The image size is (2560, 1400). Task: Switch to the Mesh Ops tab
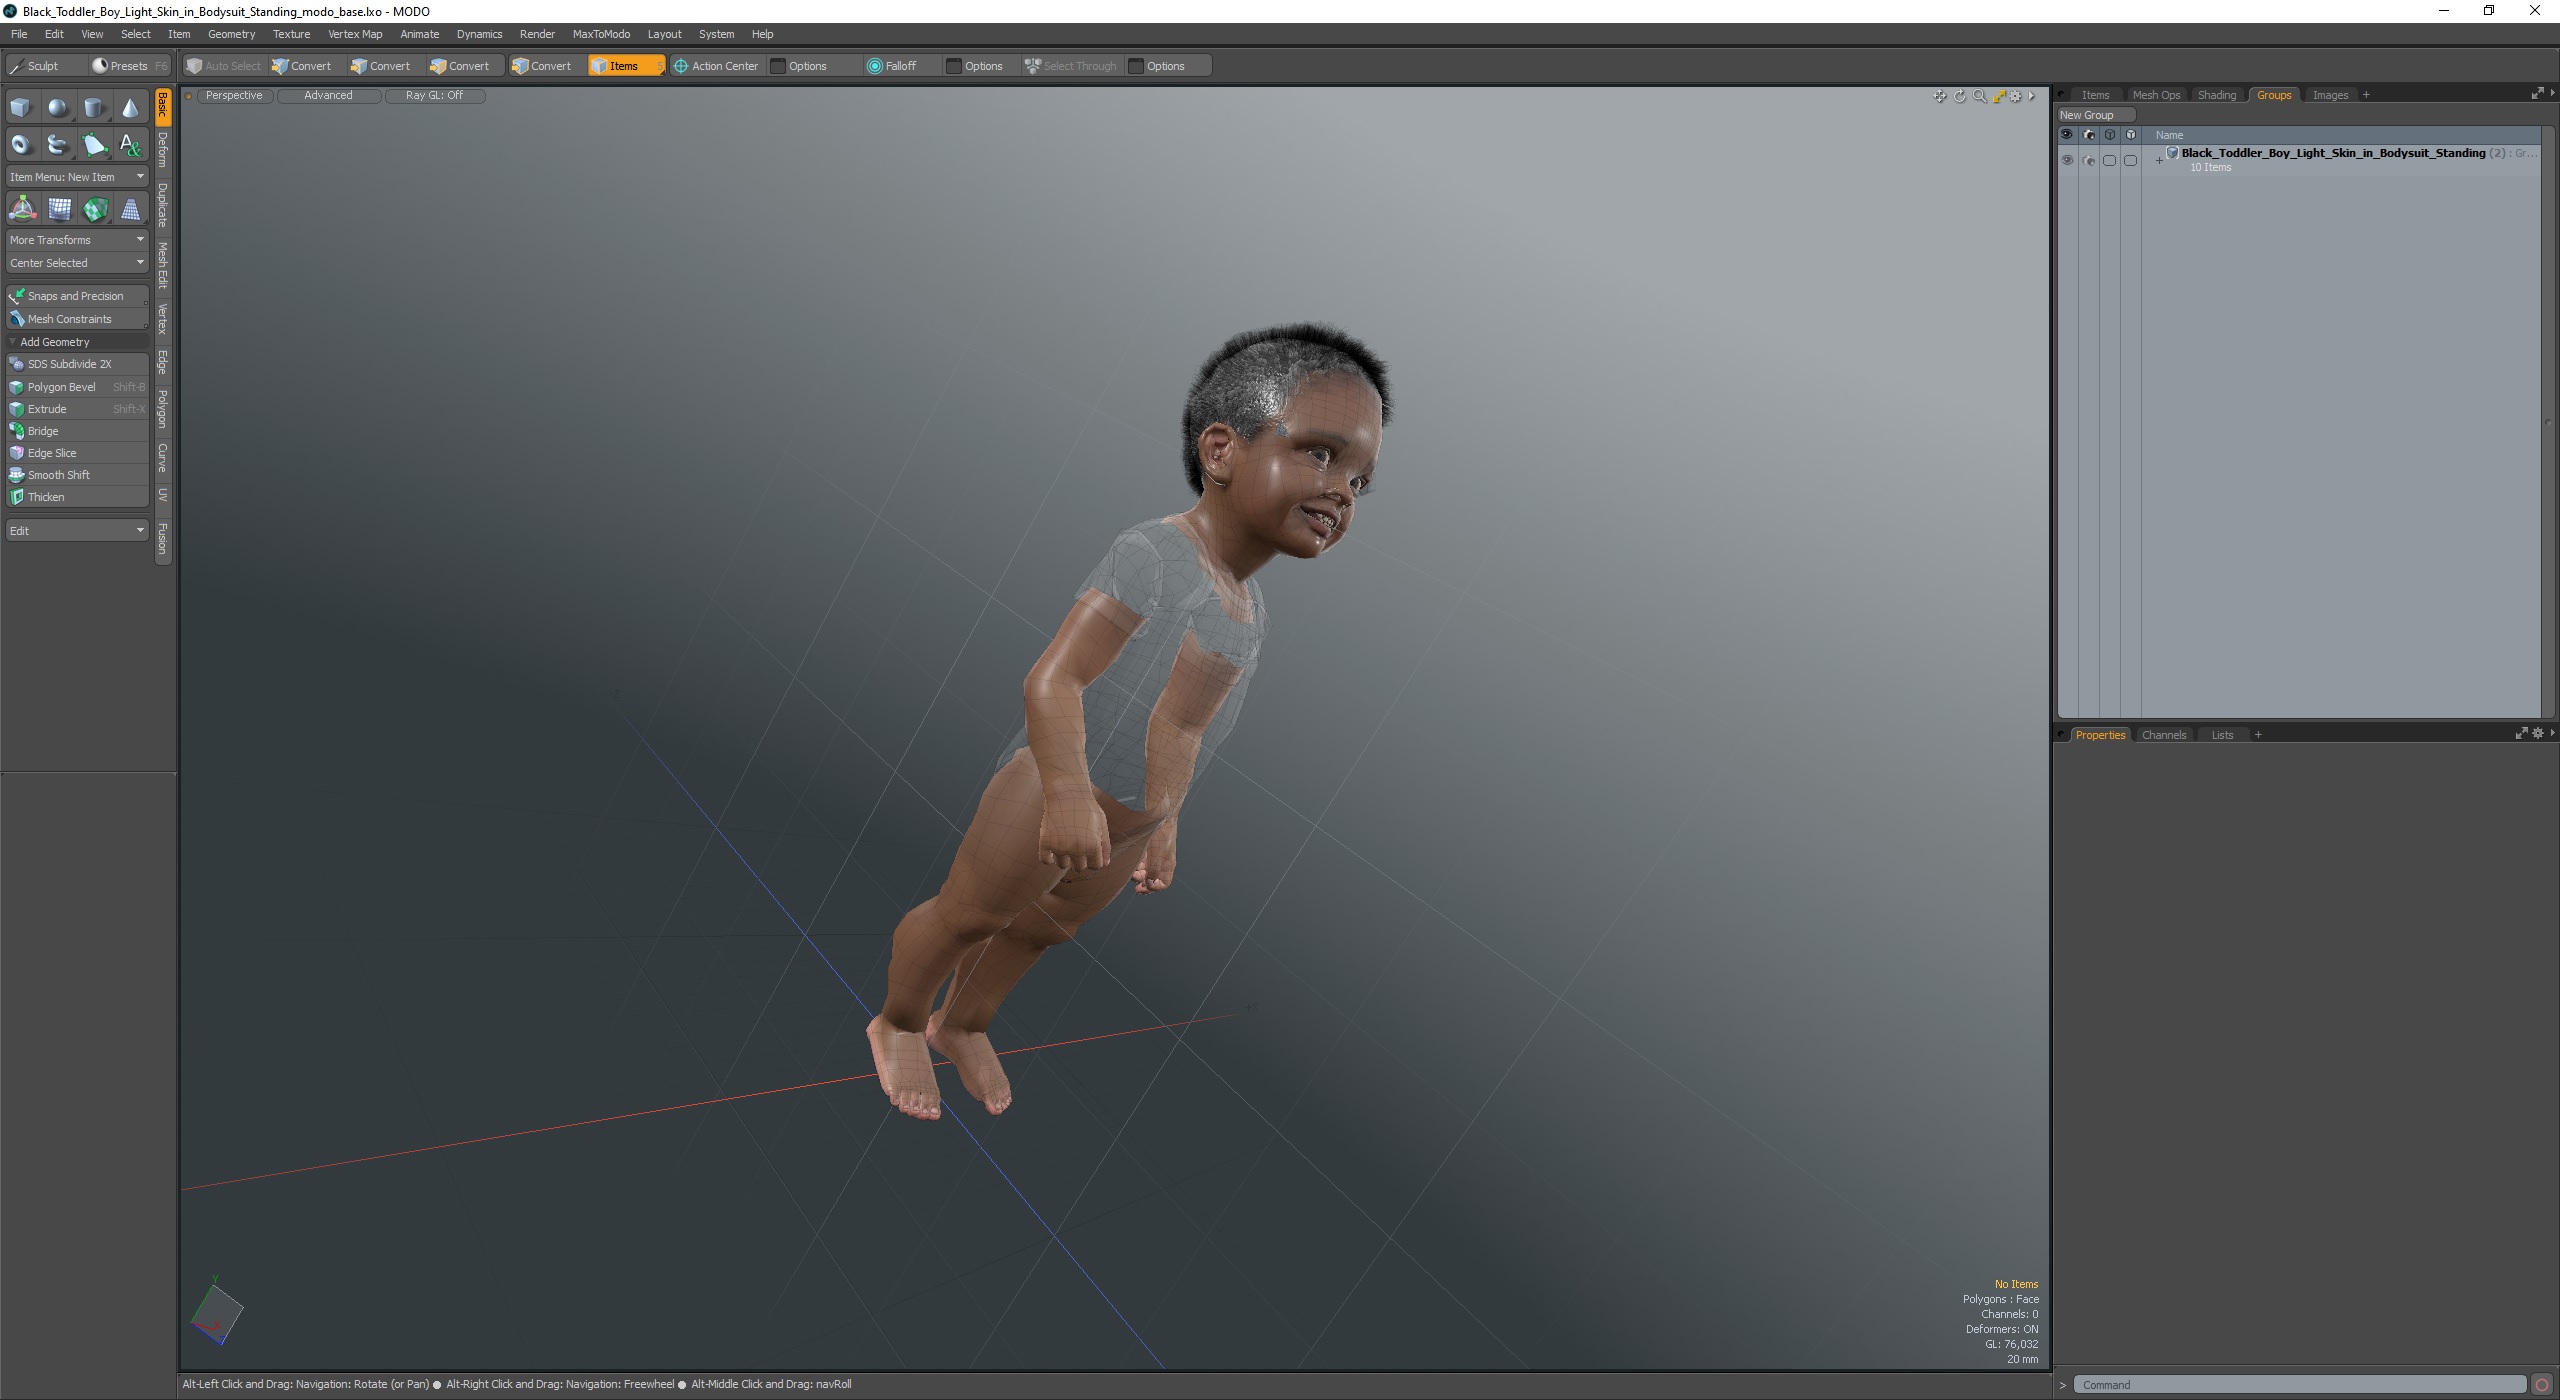2156,95
